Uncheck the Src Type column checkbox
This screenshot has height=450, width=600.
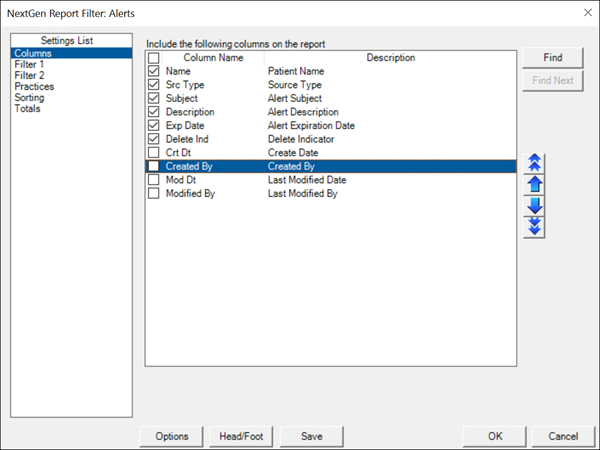pos(153,85)
